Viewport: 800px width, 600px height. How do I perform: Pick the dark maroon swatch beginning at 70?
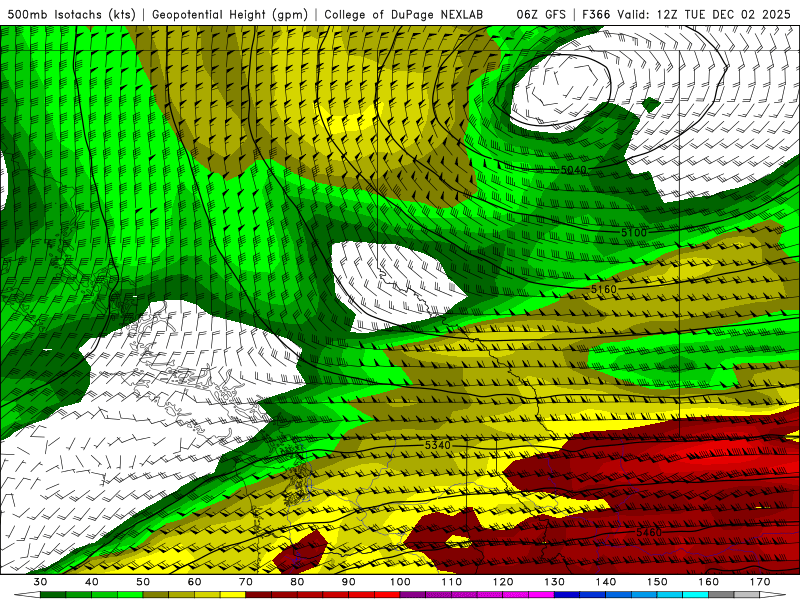pyautogui.click(x=259, y=595)
